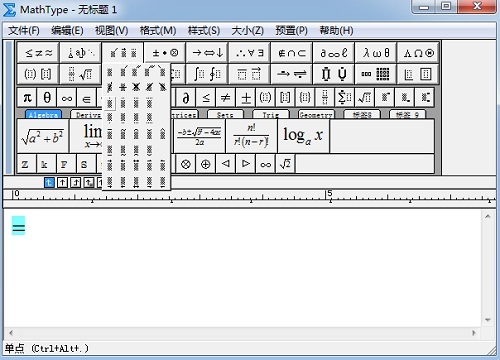Insert the not-equal symbol ≠
The width and height of the screenshot is (500, 360).
pyautogui.click(x=226, y=98)
